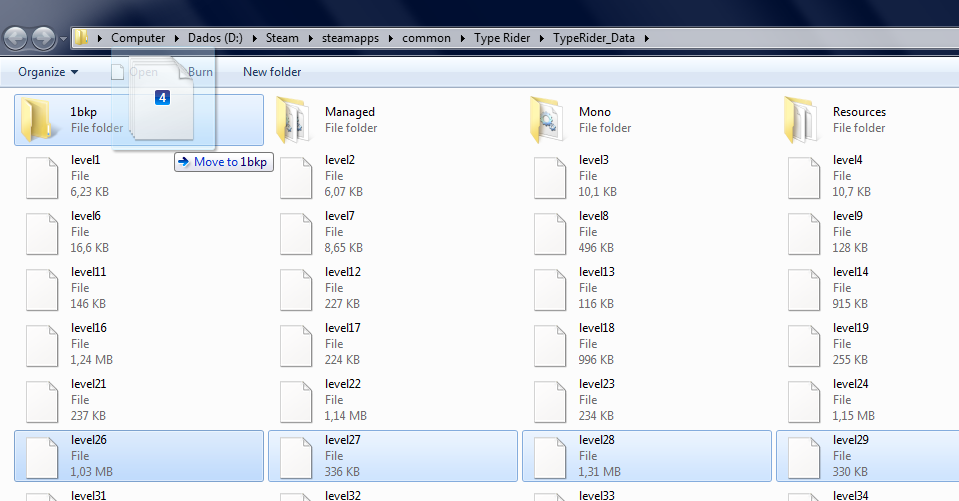Image resolution: width=959 pixels, height=501 pixels.
Task: Click the level24 file name
Action: click(851, 384)
